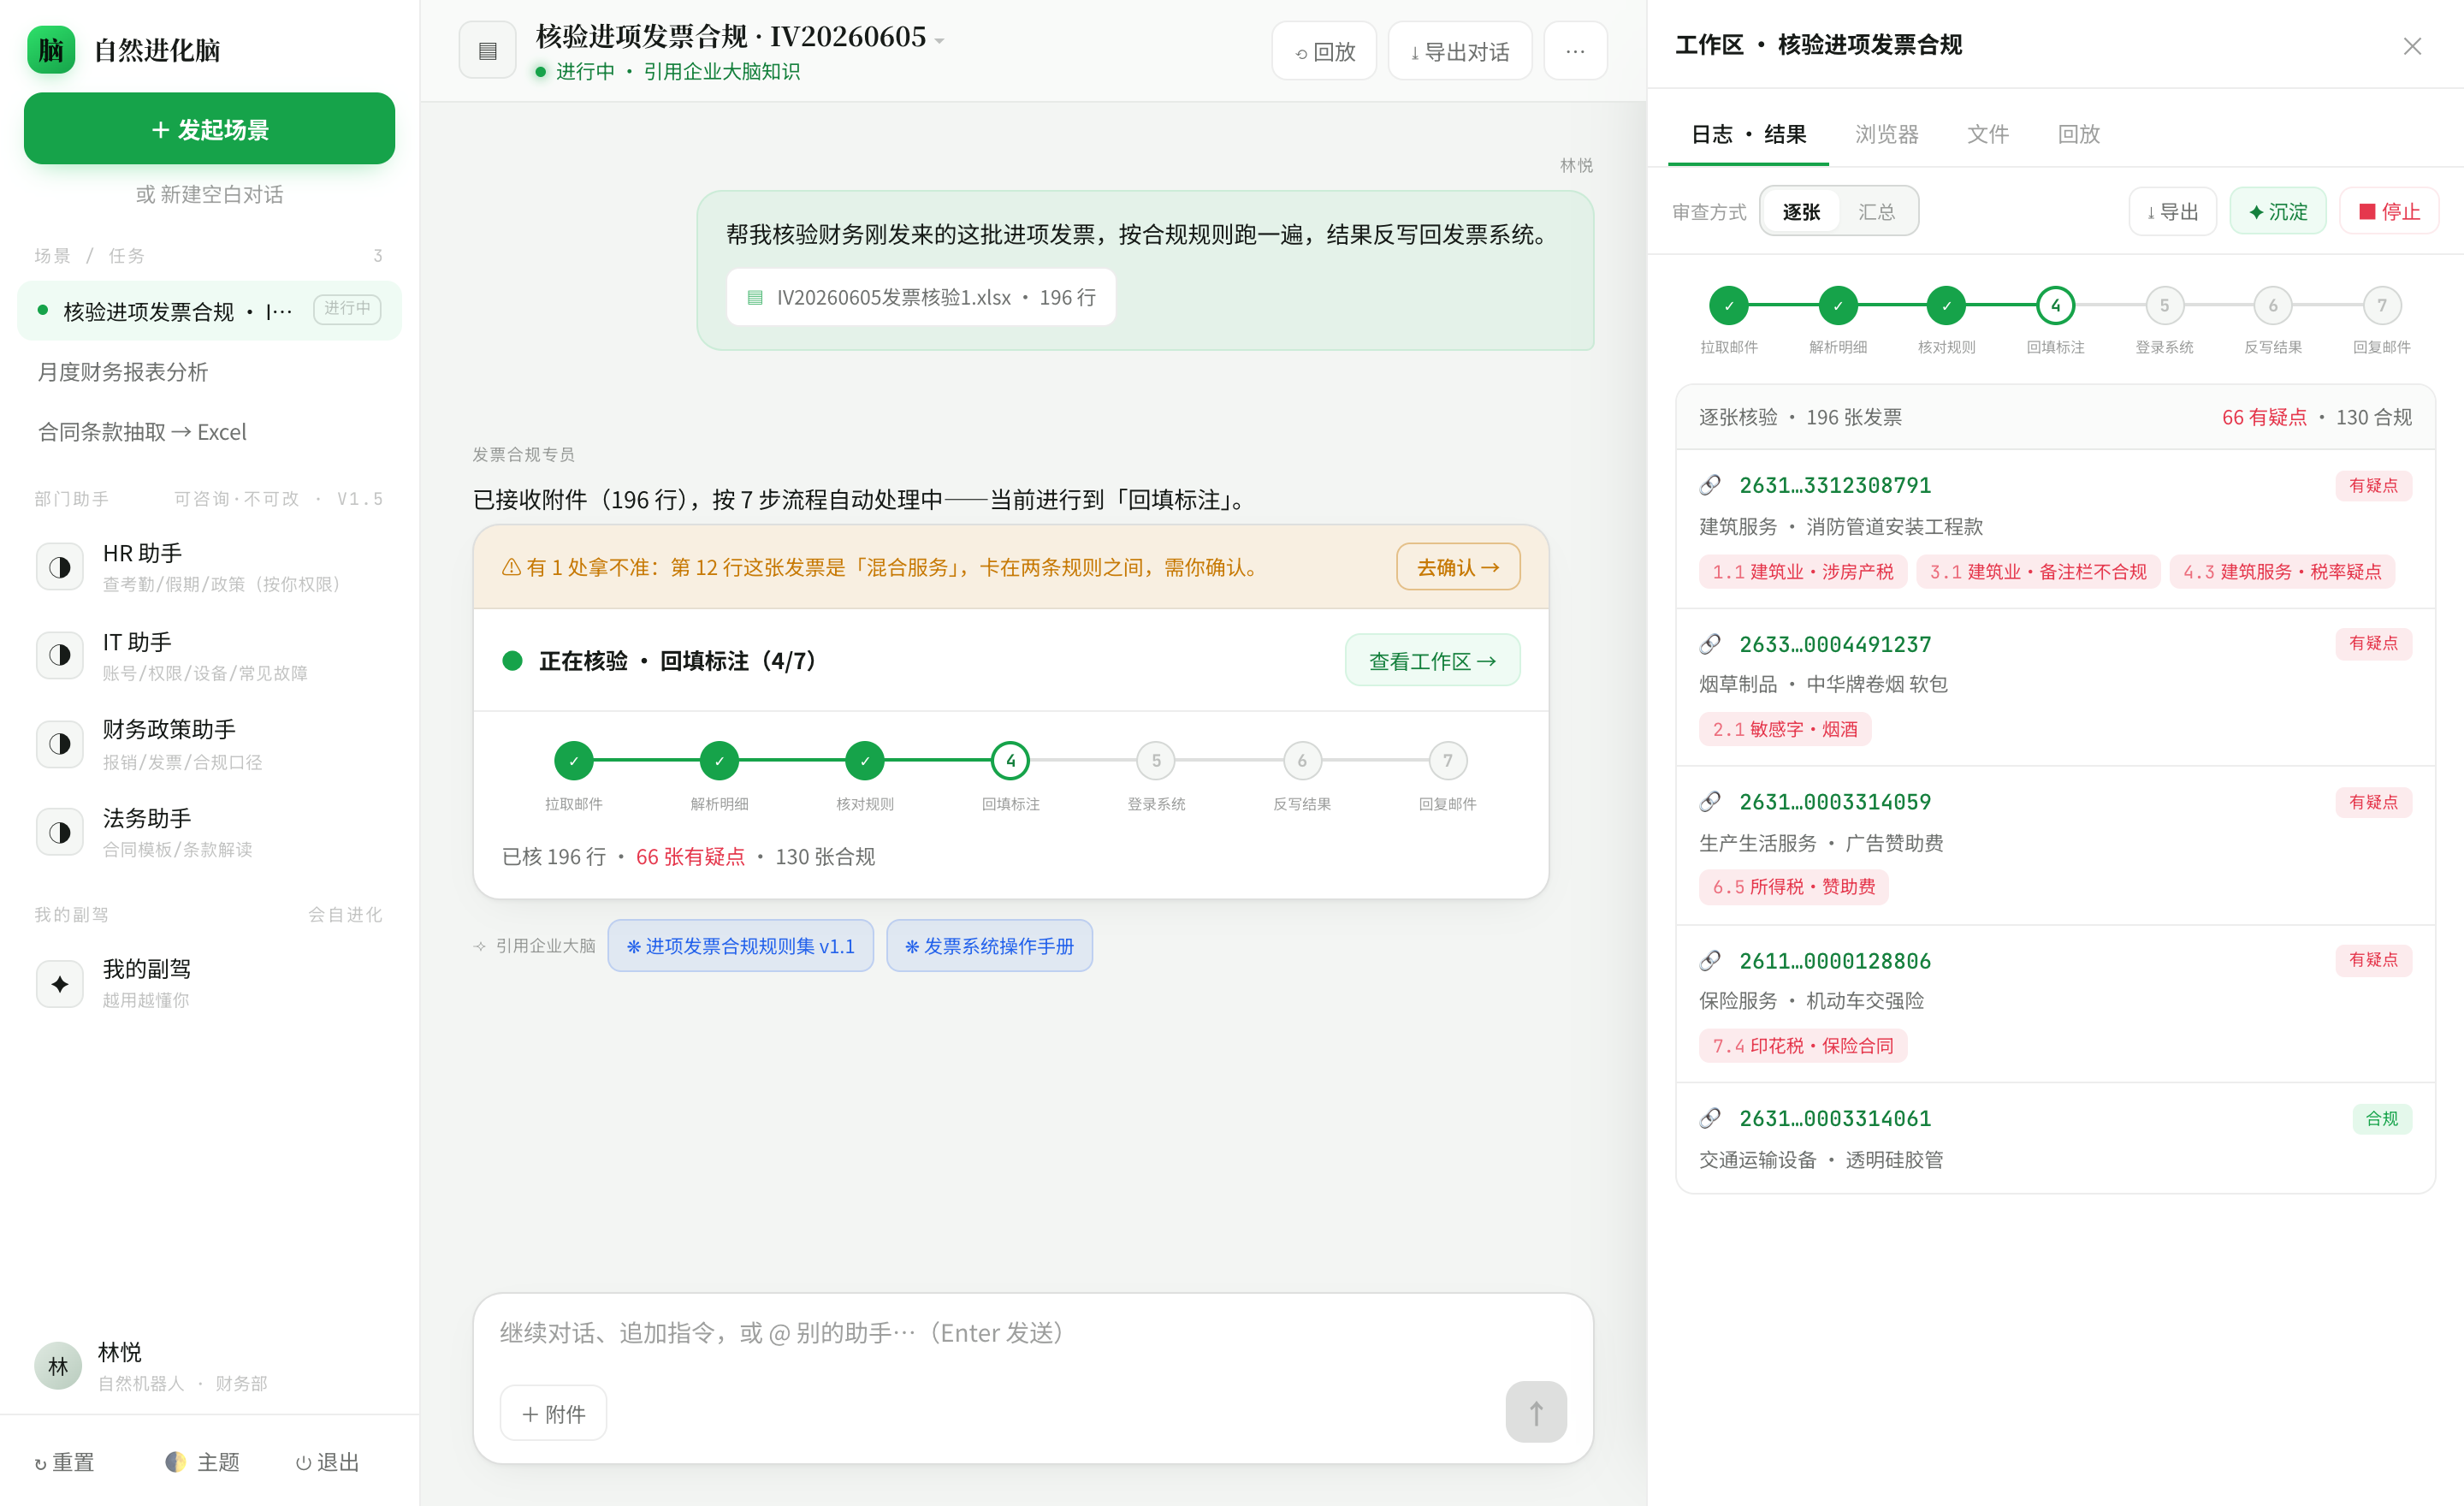Click chat step 5 登录系统 circle

click(1156, 761)
